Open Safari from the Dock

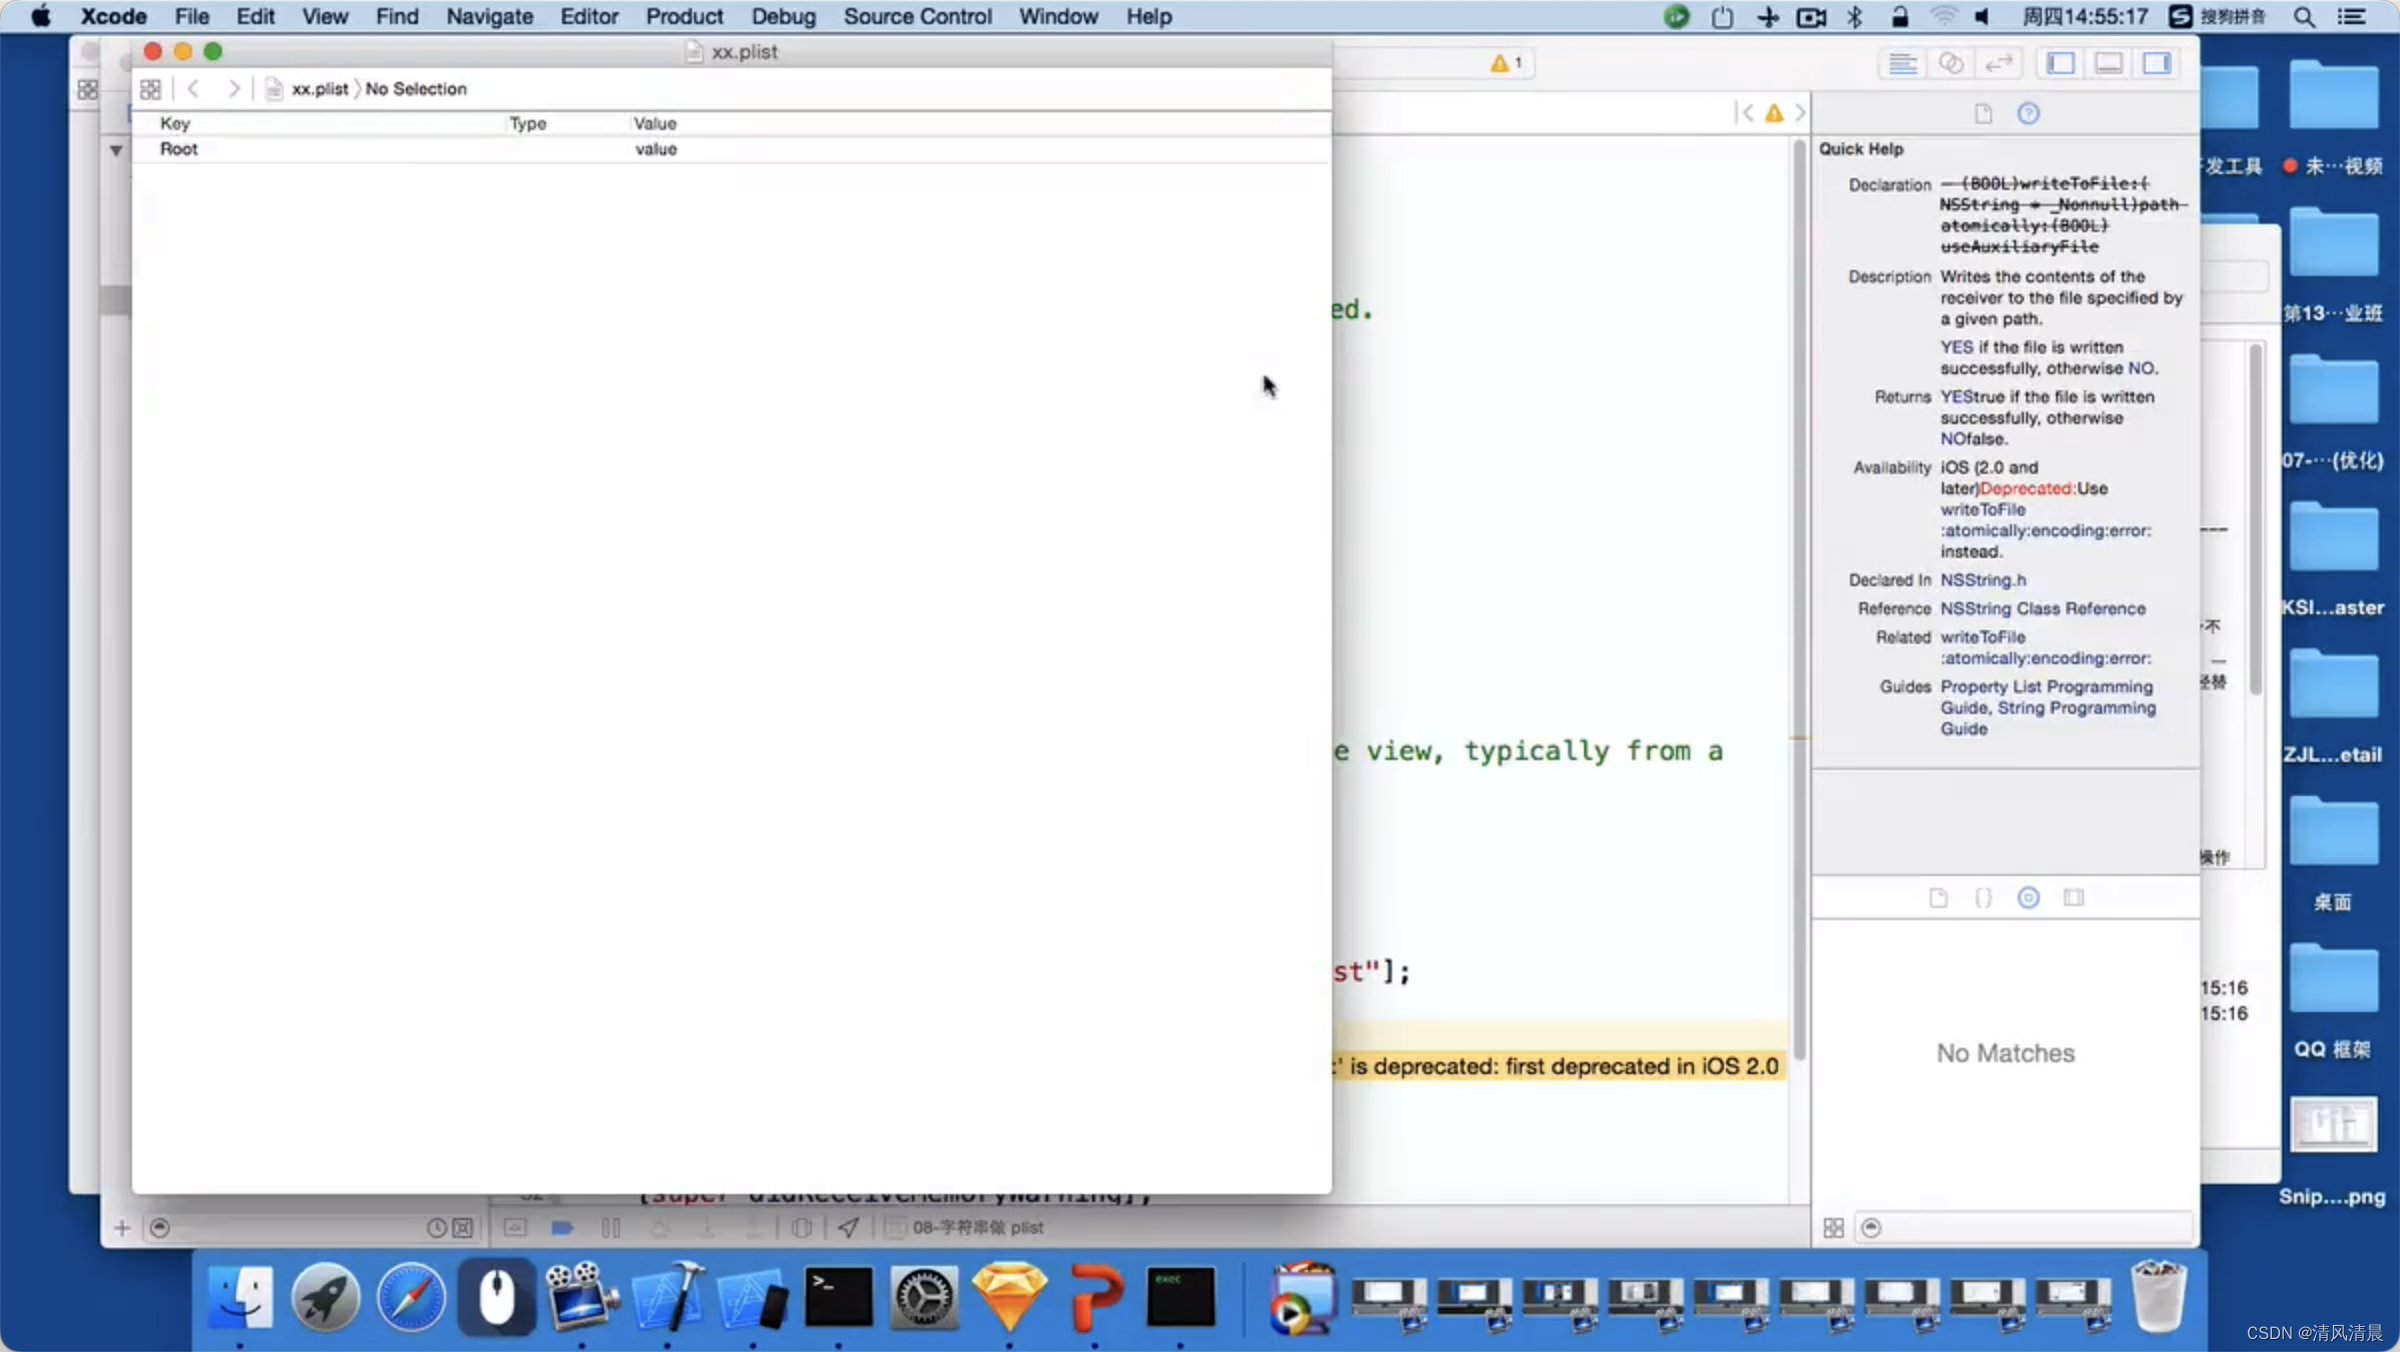click(411, 1298)
